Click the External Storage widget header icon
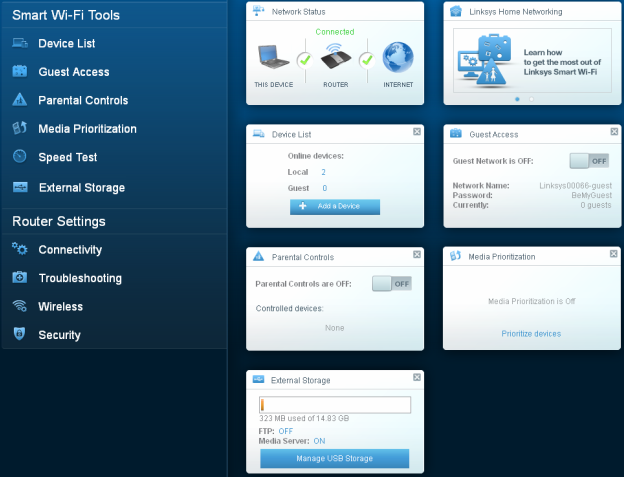Screen dimensions: 625x477 (258, 379)
